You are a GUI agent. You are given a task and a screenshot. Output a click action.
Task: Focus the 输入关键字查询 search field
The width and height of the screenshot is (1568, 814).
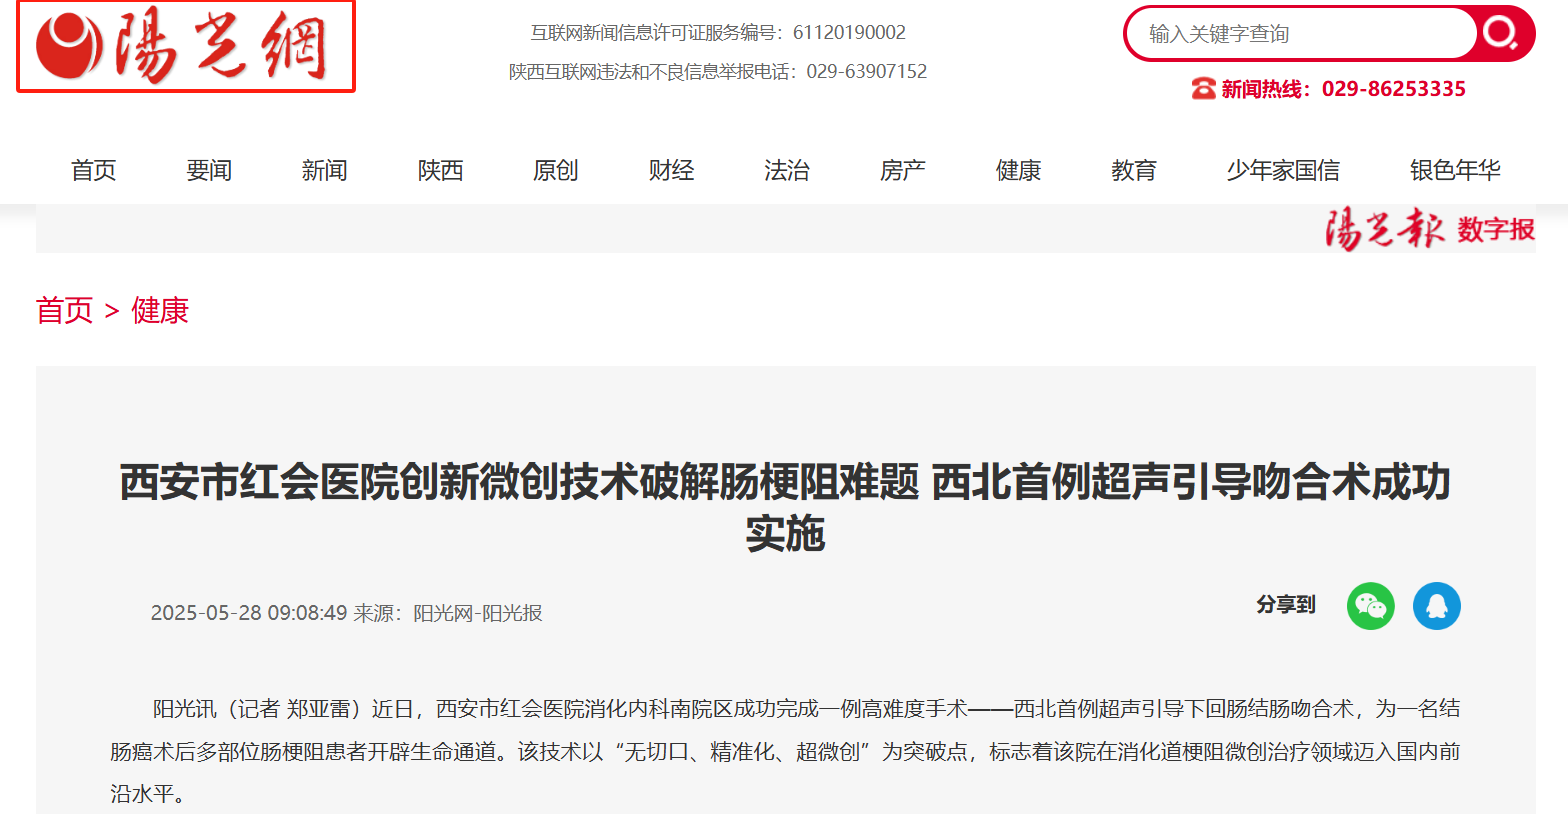1300,34
